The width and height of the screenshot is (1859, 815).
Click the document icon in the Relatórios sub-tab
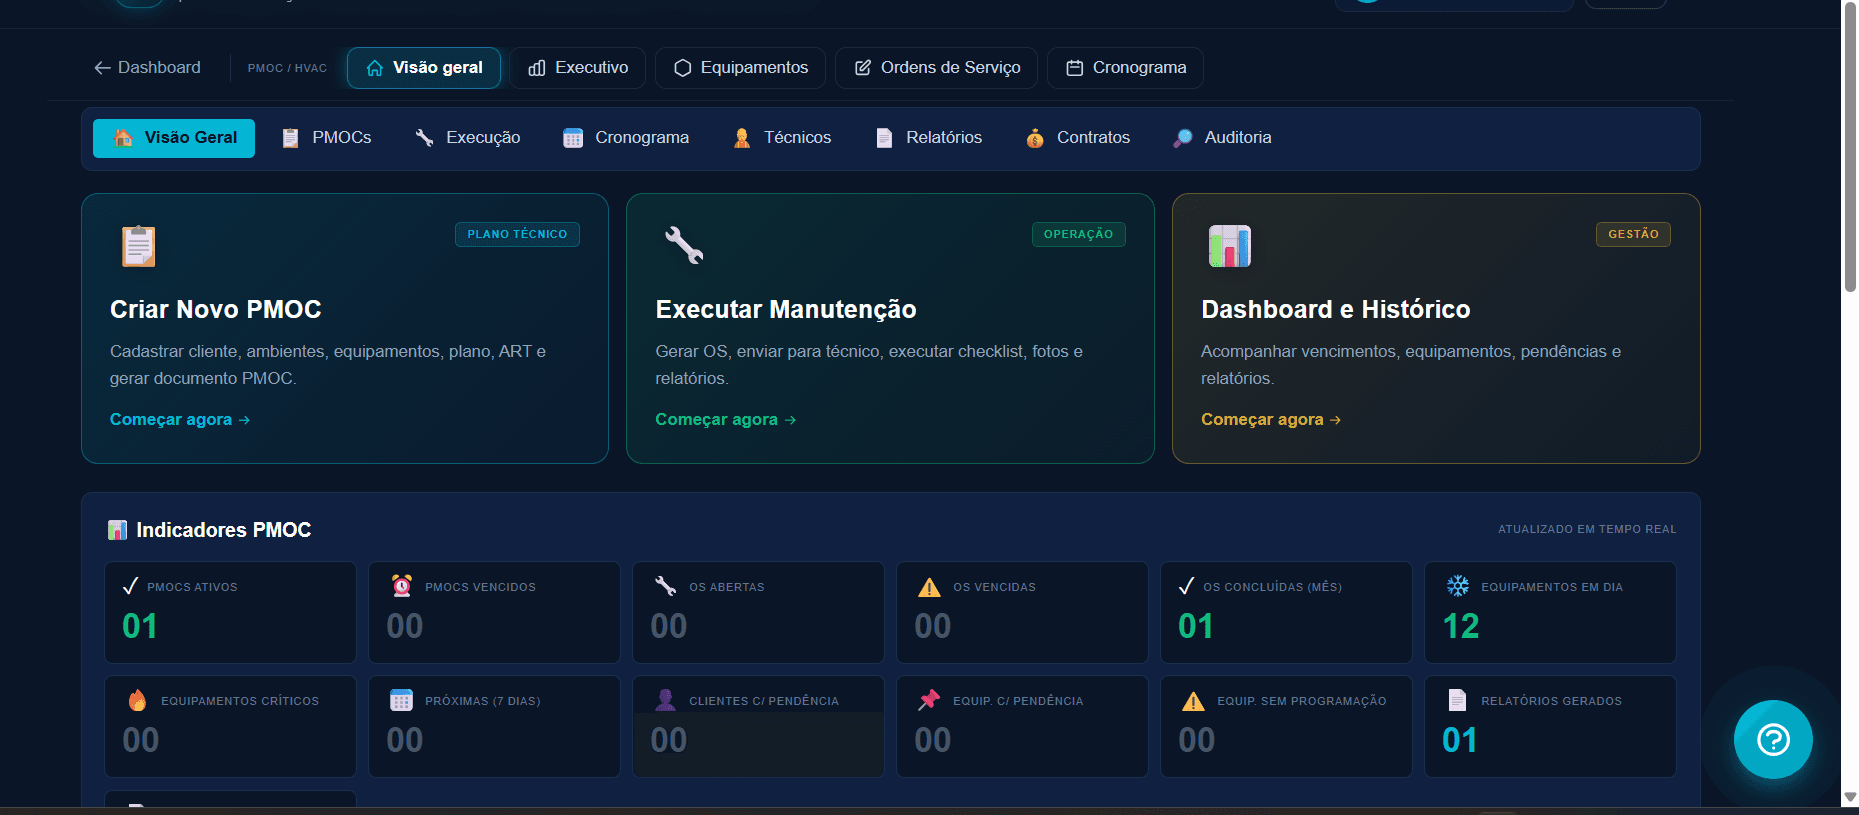[884, 138]
